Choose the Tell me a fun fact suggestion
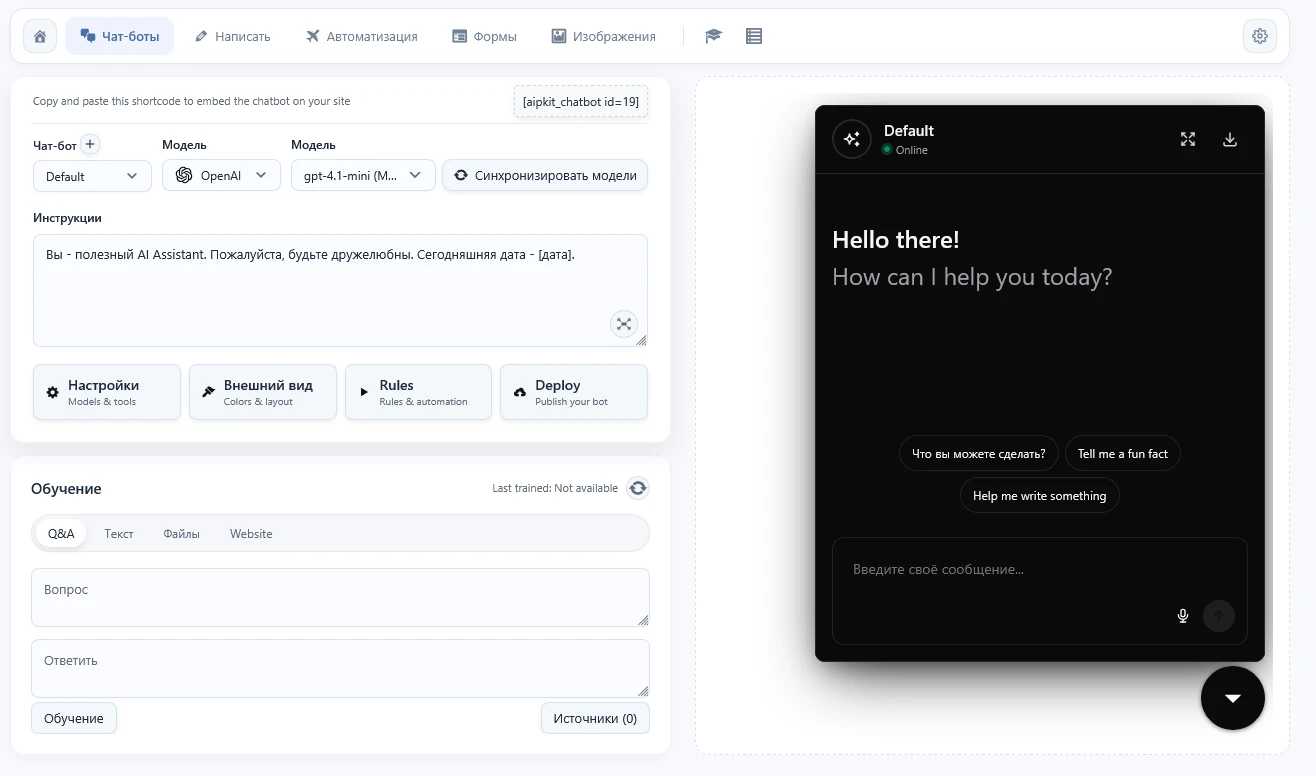 pyautogui.click(x=1123, y=454)
